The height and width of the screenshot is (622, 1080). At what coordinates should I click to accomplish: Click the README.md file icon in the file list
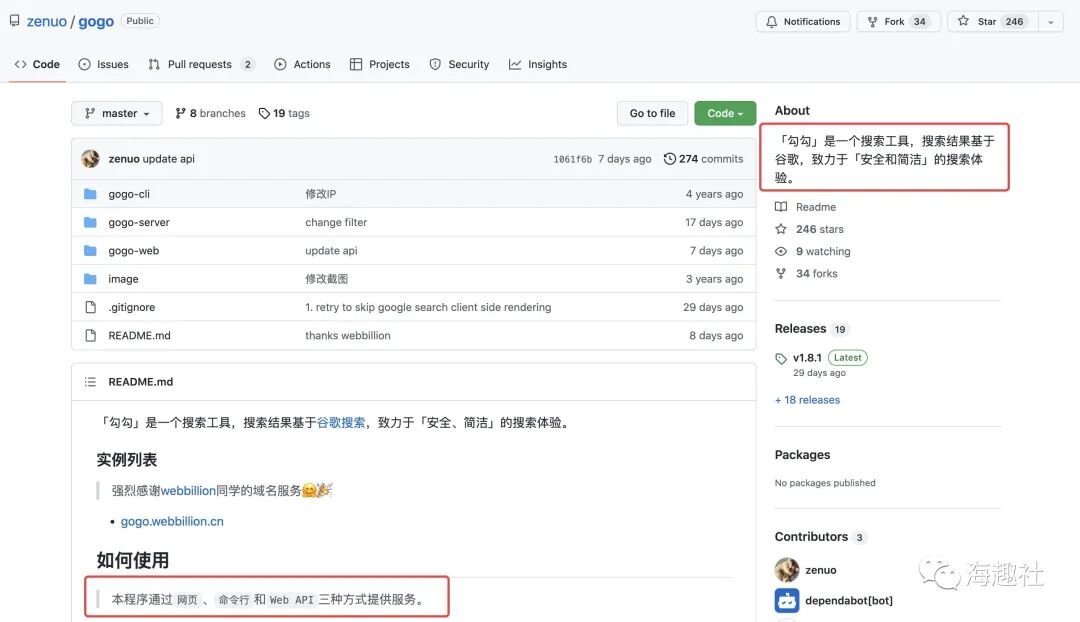tap(90, 335)
